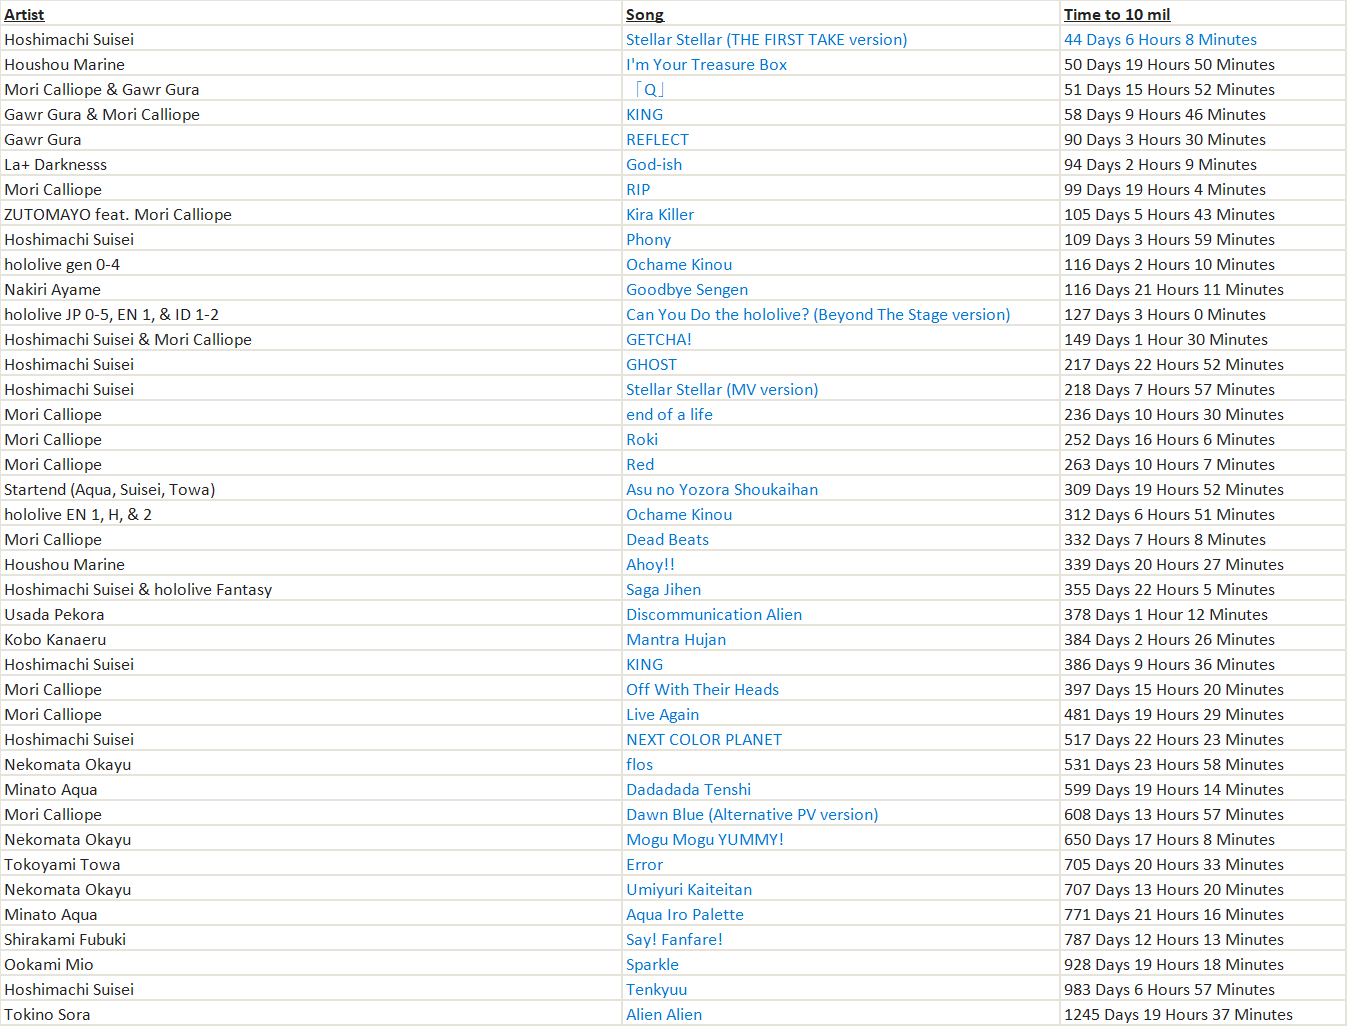The width and height of the screenshot is (1347, 1026).
Task: Open the Red song link
Action: (x=640, y=465)
